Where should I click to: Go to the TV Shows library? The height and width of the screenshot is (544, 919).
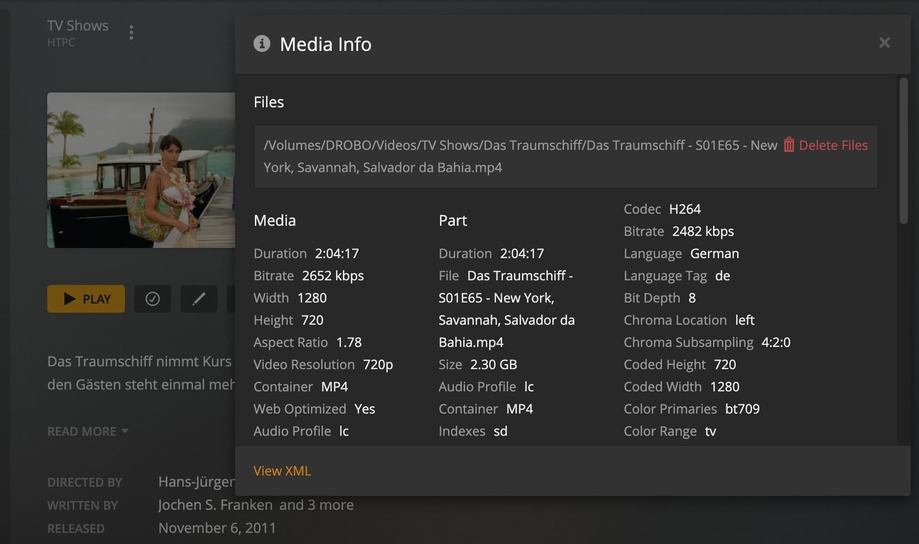pos(78,25)
